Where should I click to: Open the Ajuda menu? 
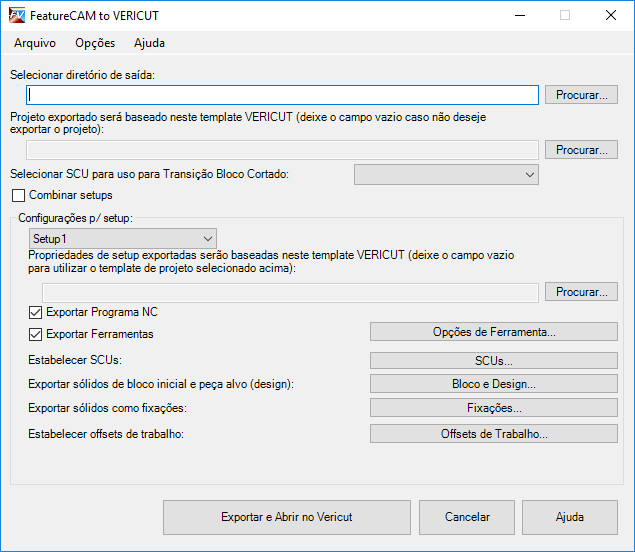point(149,43)
